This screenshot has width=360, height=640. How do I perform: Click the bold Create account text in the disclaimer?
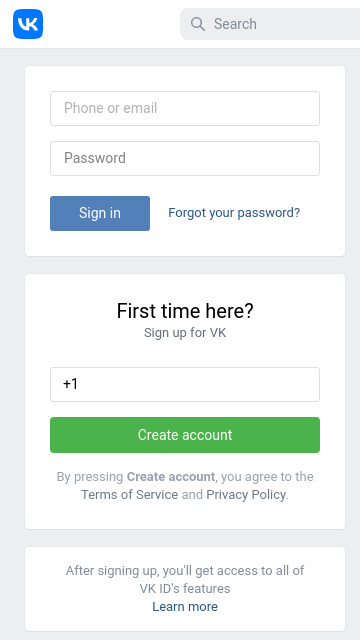[171, 477]
